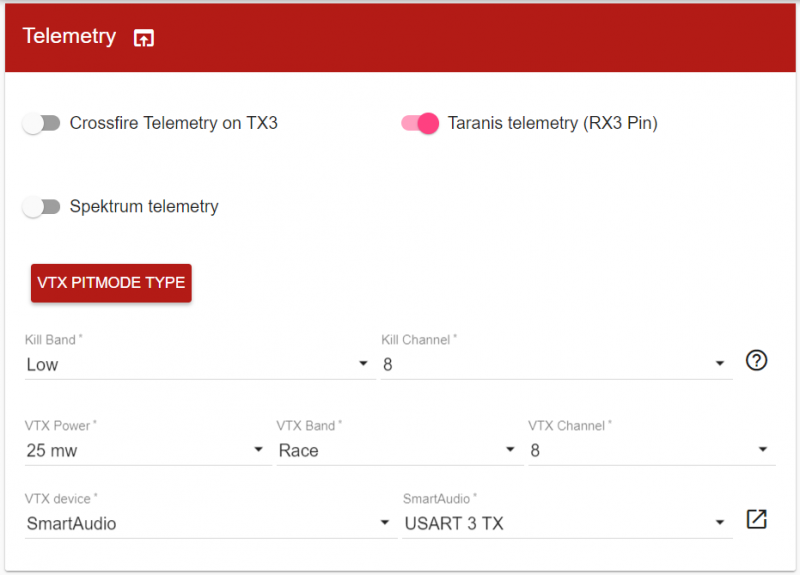The width and height of the screenshot is (800, 575).
Task: Open the VTX Channel dropdown
Action: click(x=650, y=451)
